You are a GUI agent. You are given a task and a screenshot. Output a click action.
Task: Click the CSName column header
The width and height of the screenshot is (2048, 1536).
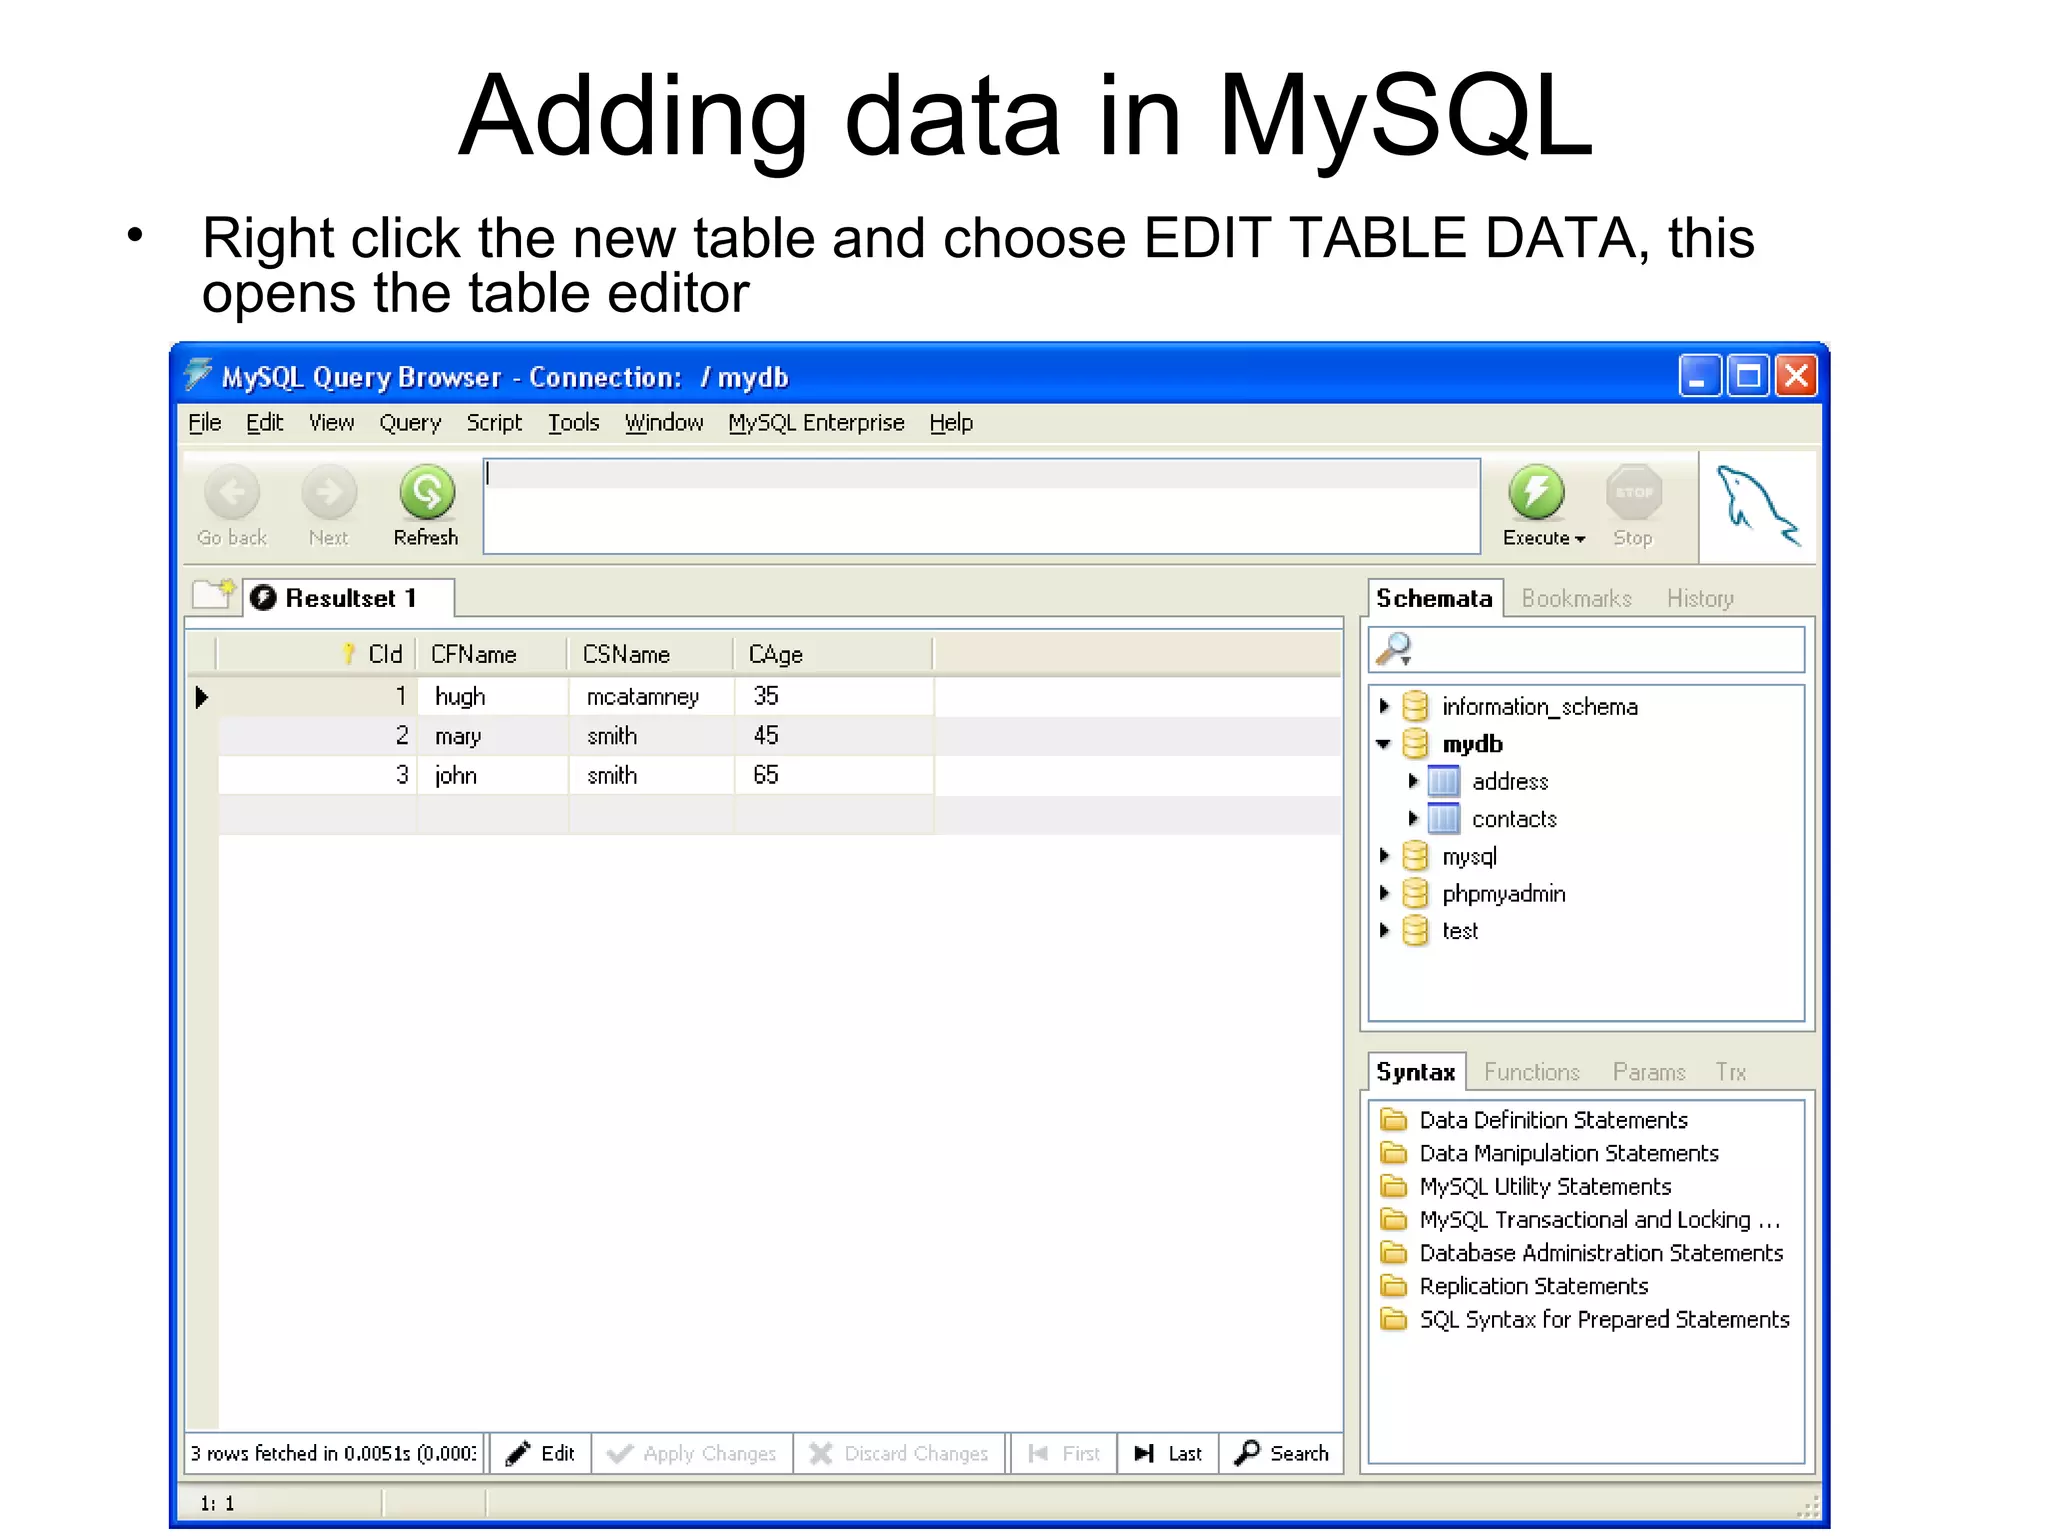[x=650, y=654]
